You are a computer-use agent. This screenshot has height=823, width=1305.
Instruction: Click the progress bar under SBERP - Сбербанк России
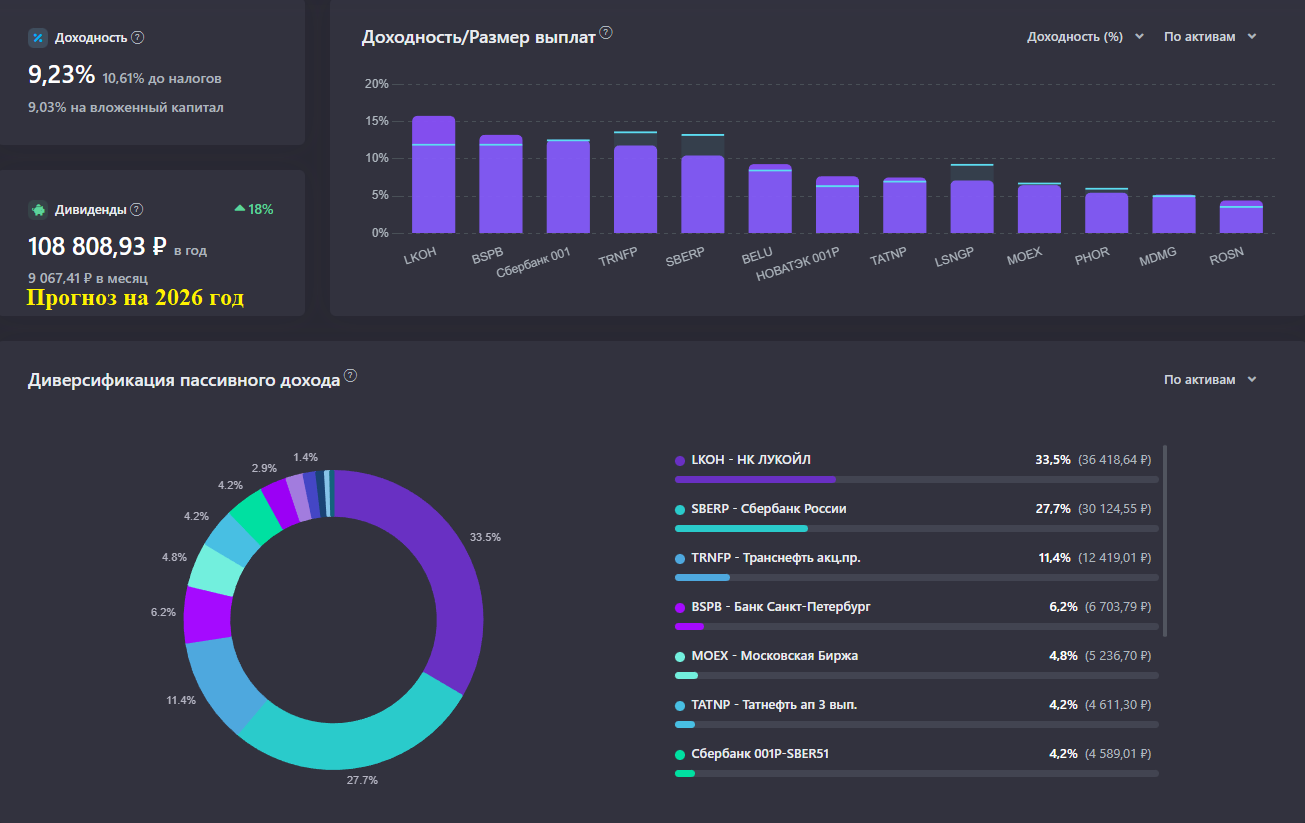tap(917, 528)
